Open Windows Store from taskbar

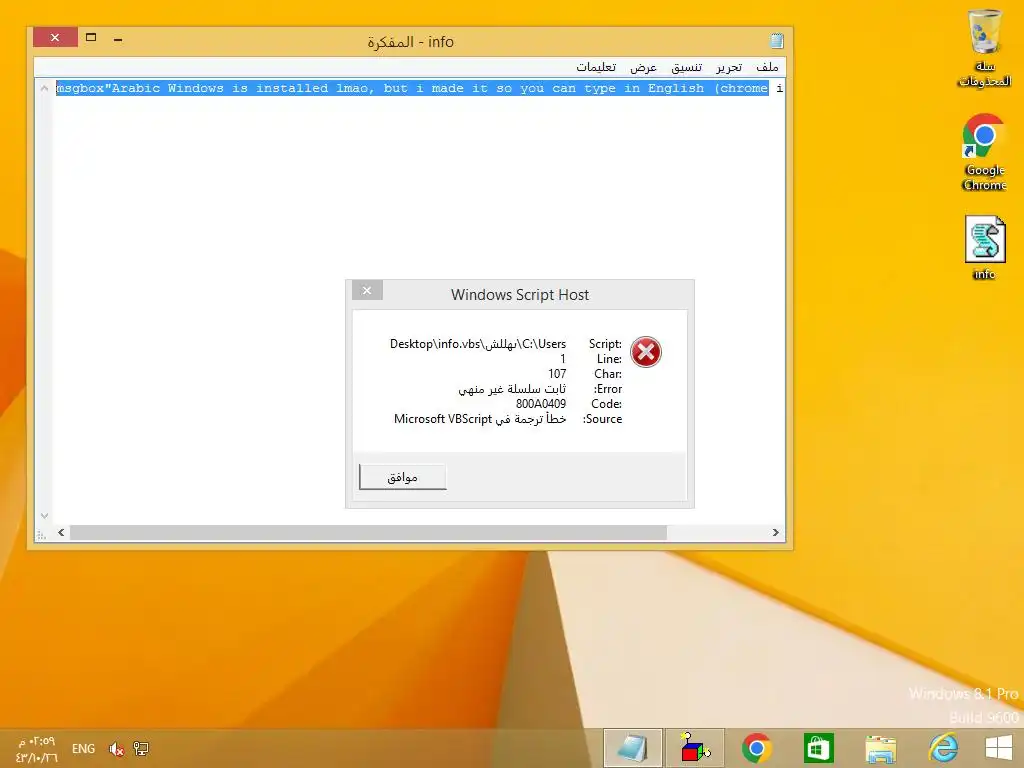(818, 748)
